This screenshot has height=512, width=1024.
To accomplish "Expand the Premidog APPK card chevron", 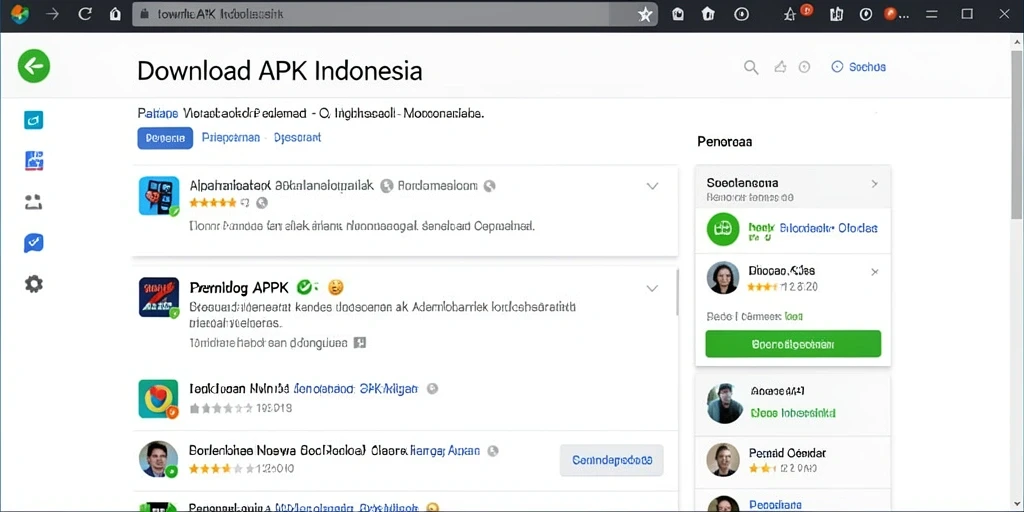I will (652, 288).
